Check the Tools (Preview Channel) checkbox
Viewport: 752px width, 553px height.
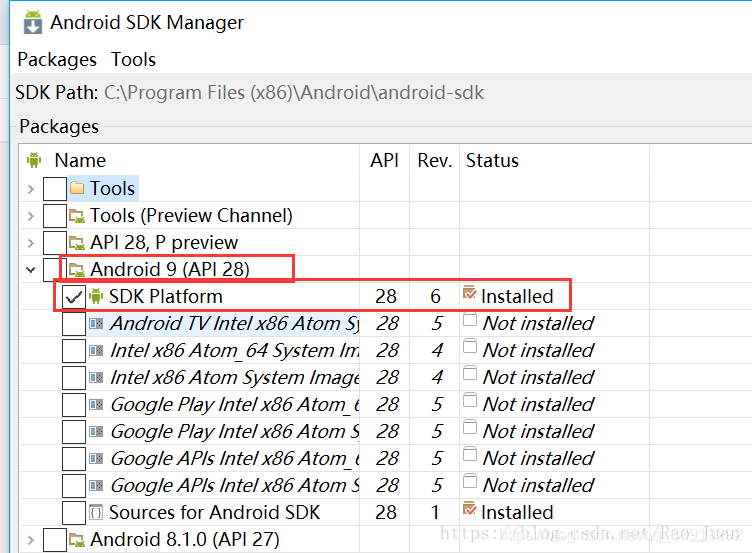click(55, 216)
